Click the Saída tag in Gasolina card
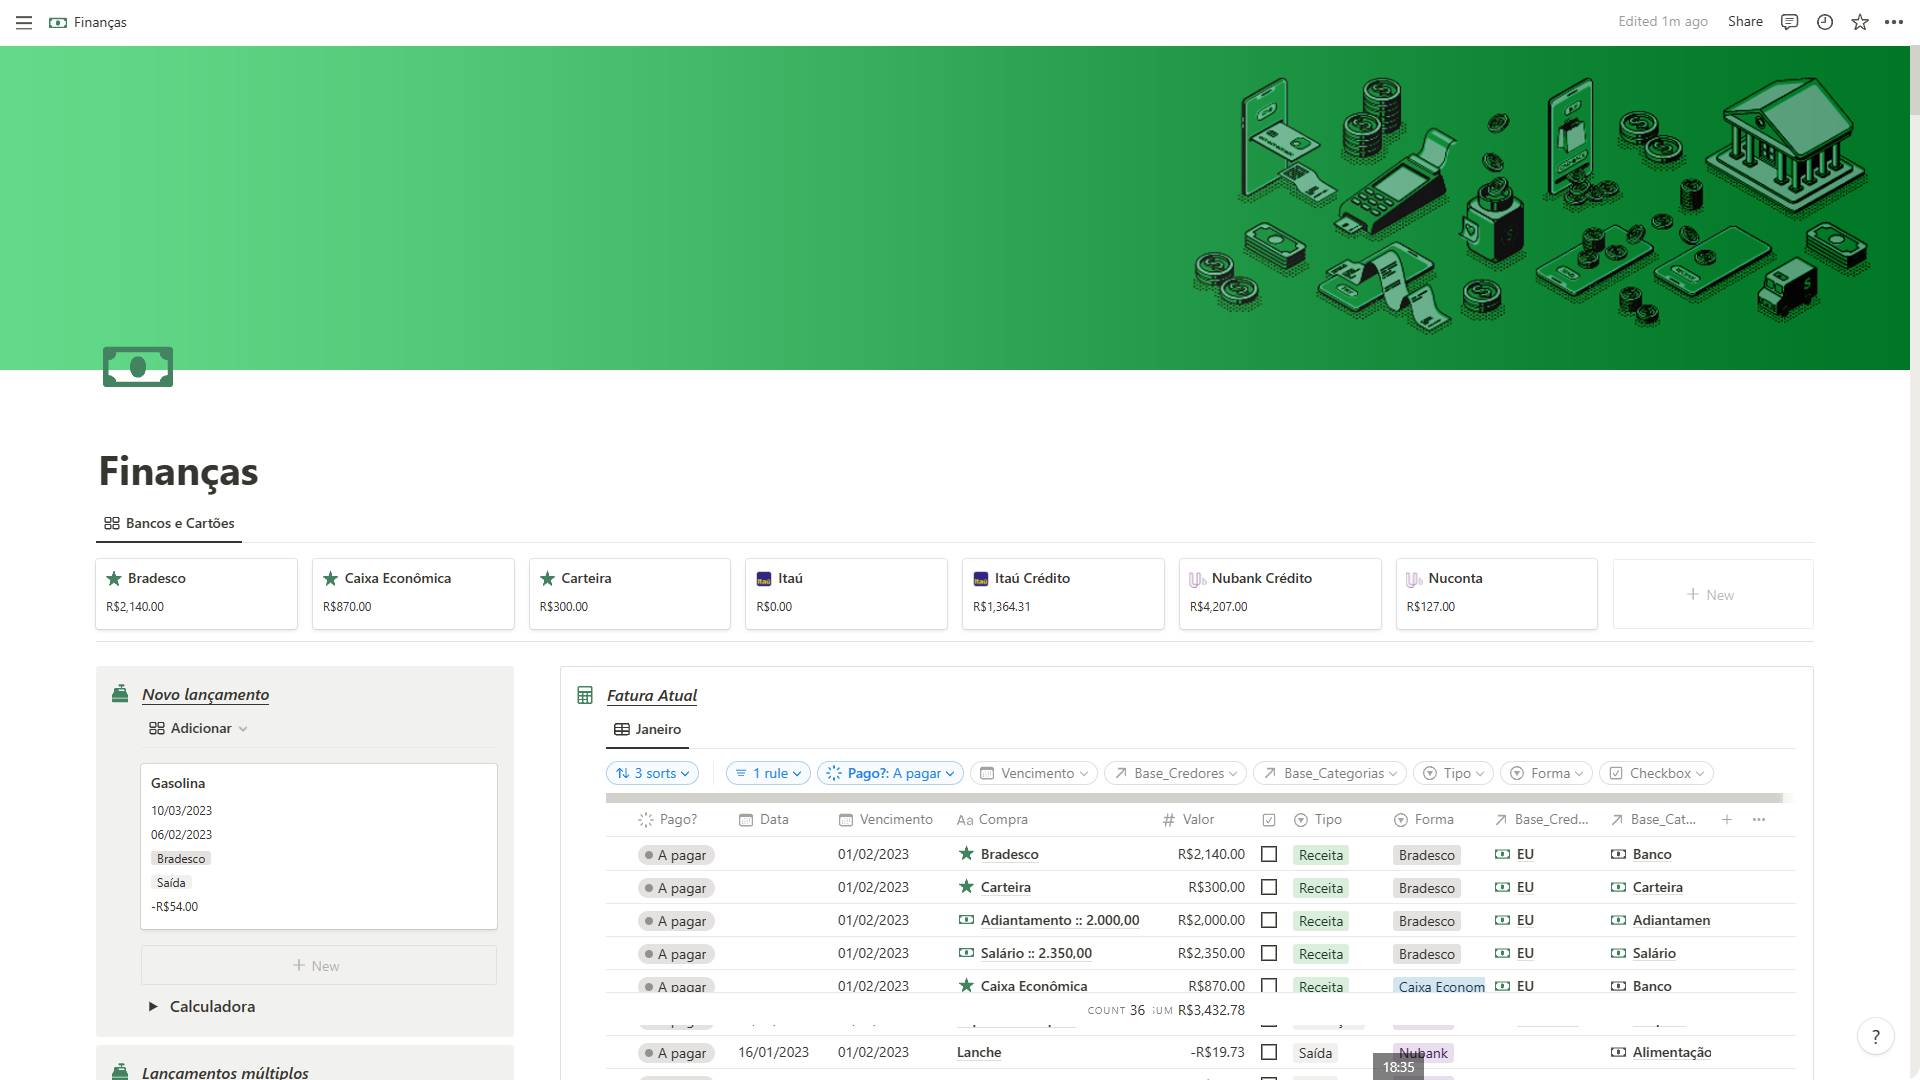 (x=171, y=883)
